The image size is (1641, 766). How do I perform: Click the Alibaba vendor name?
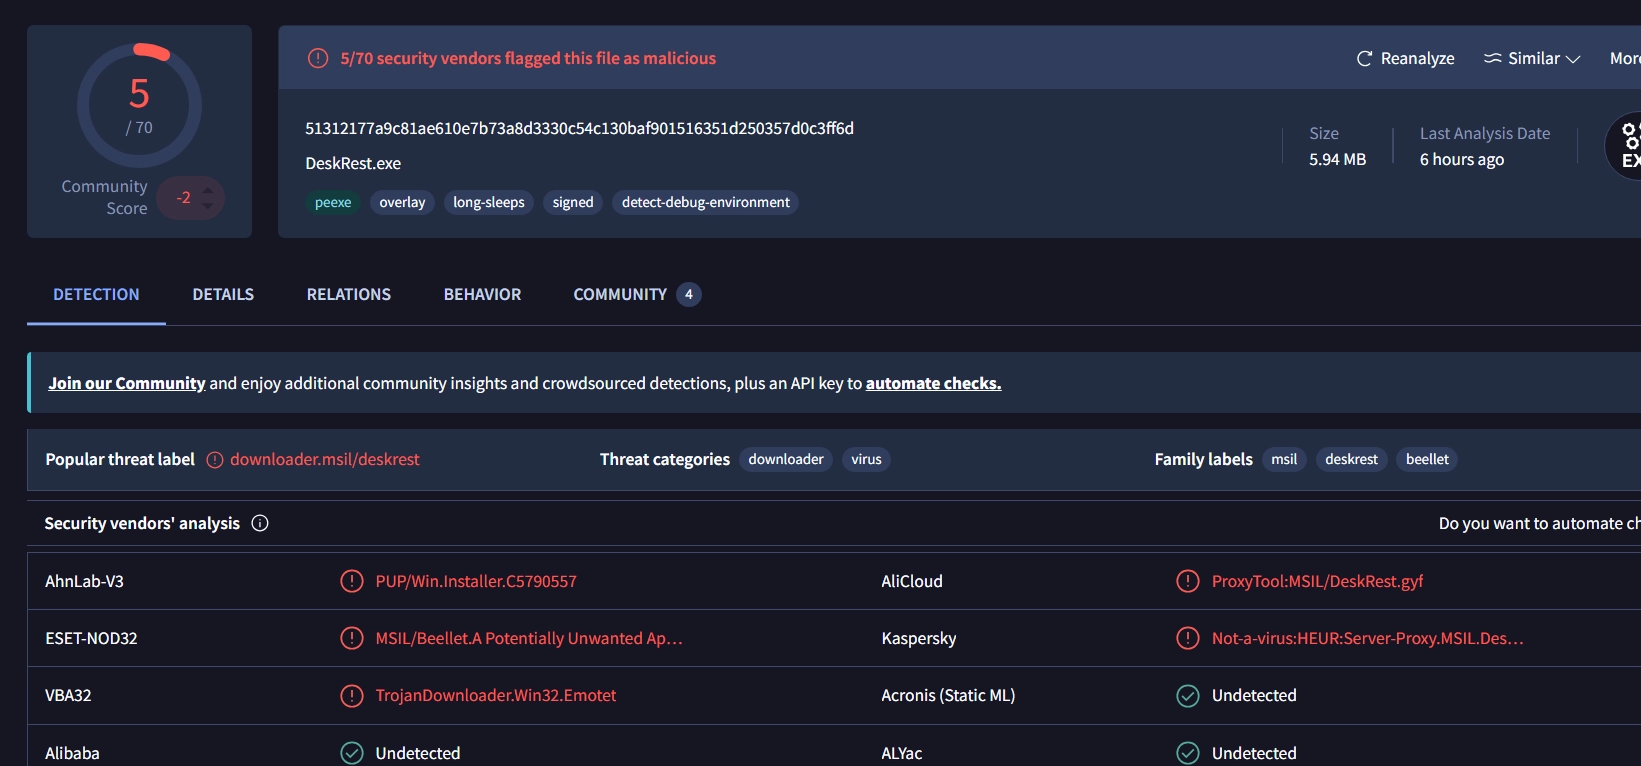point(72,753)
